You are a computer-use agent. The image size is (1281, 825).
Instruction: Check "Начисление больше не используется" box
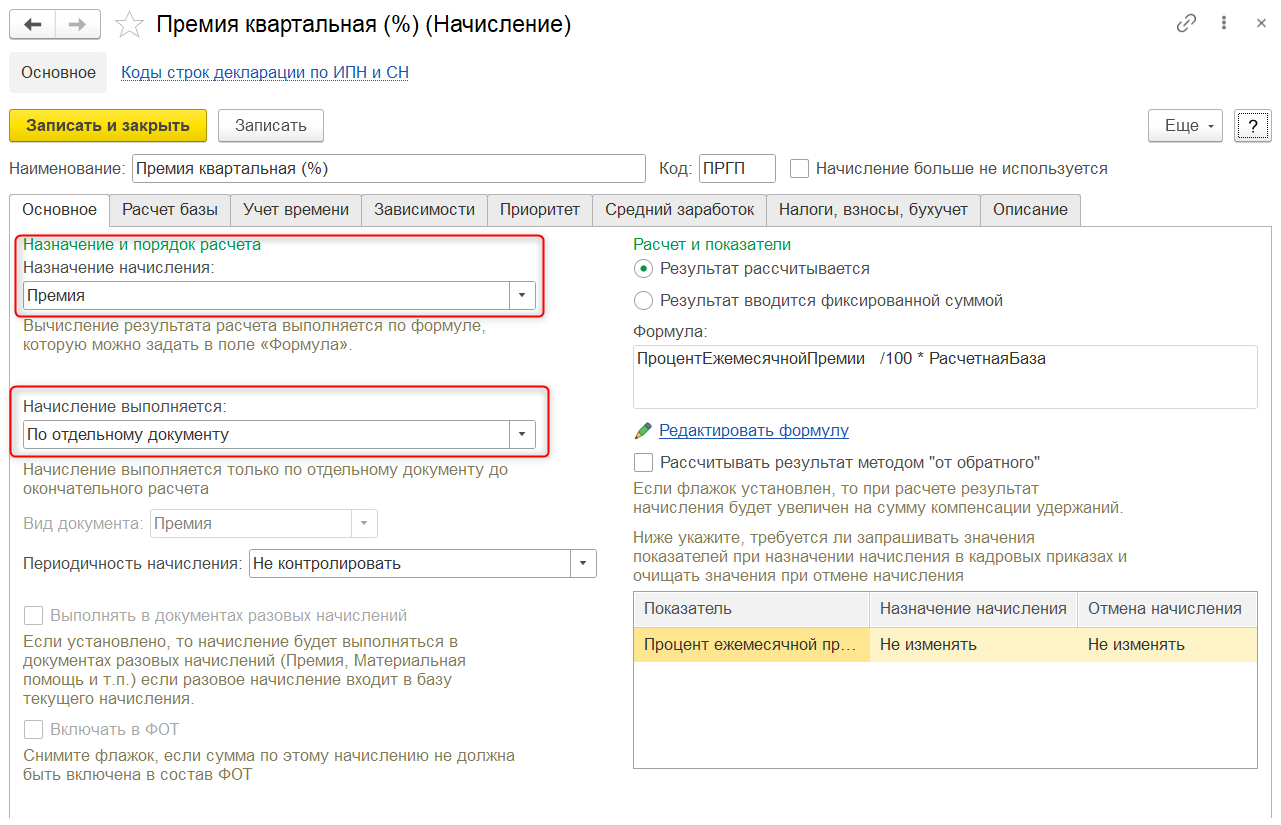(x=799, y=169)
